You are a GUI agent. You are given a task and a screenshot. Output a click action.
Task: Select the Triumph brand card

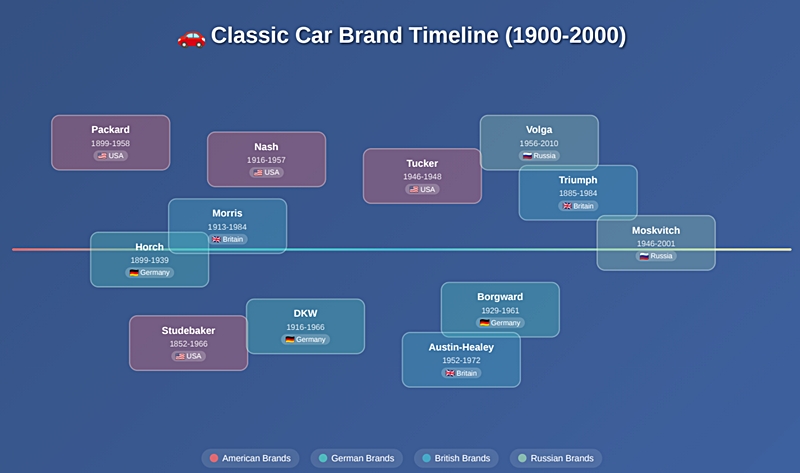[x=578, y=192]
